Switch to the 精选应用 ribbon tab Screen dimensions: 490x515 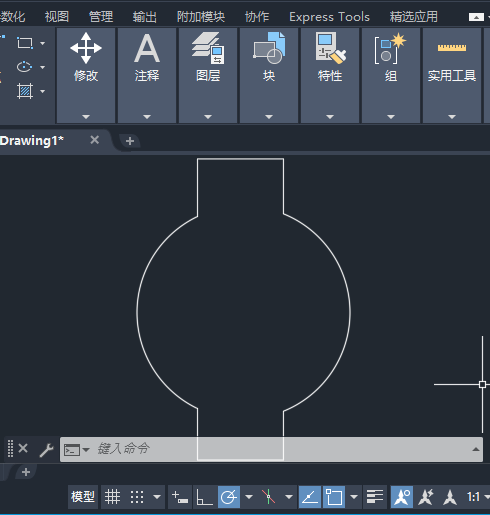[414, 17]
